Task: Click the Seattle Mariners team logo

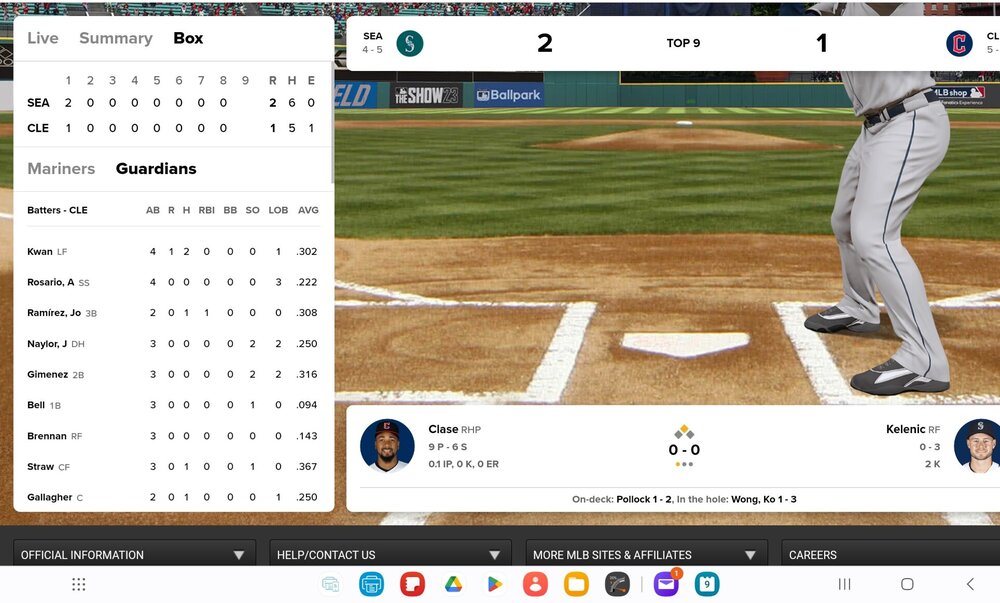Action: 409,43
